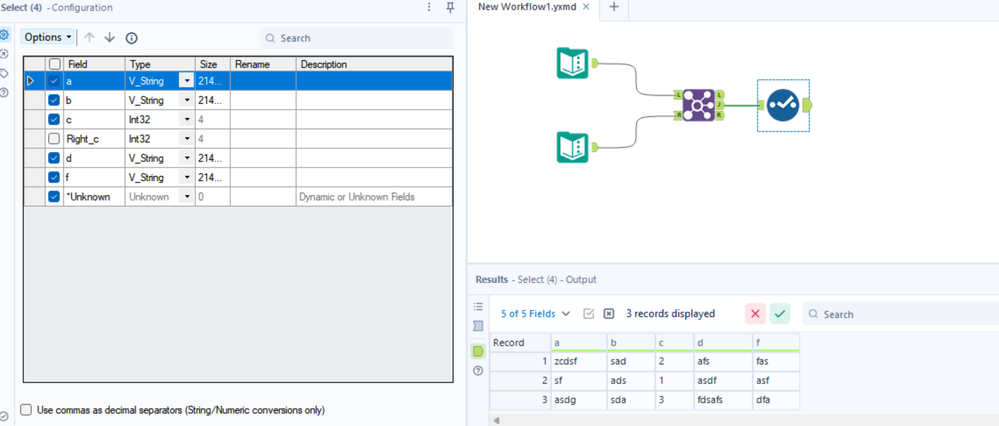Check the Right_c field checkbox
999x426 pixels.
[55, 139]
